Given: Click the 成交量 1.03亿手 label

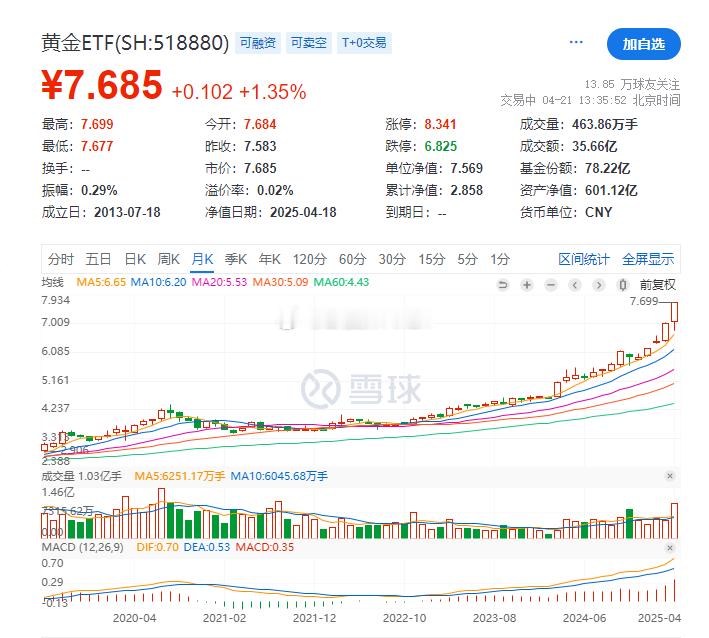Looking at the screenshot, I should (x=81, y=476).
